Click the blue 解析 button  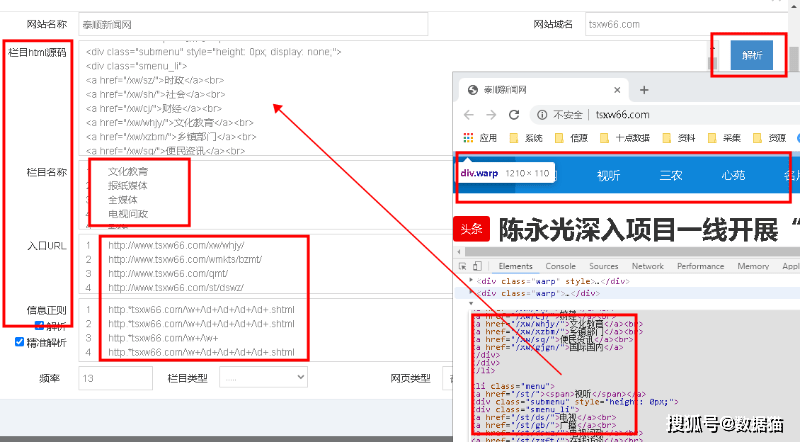pos(752,55)
